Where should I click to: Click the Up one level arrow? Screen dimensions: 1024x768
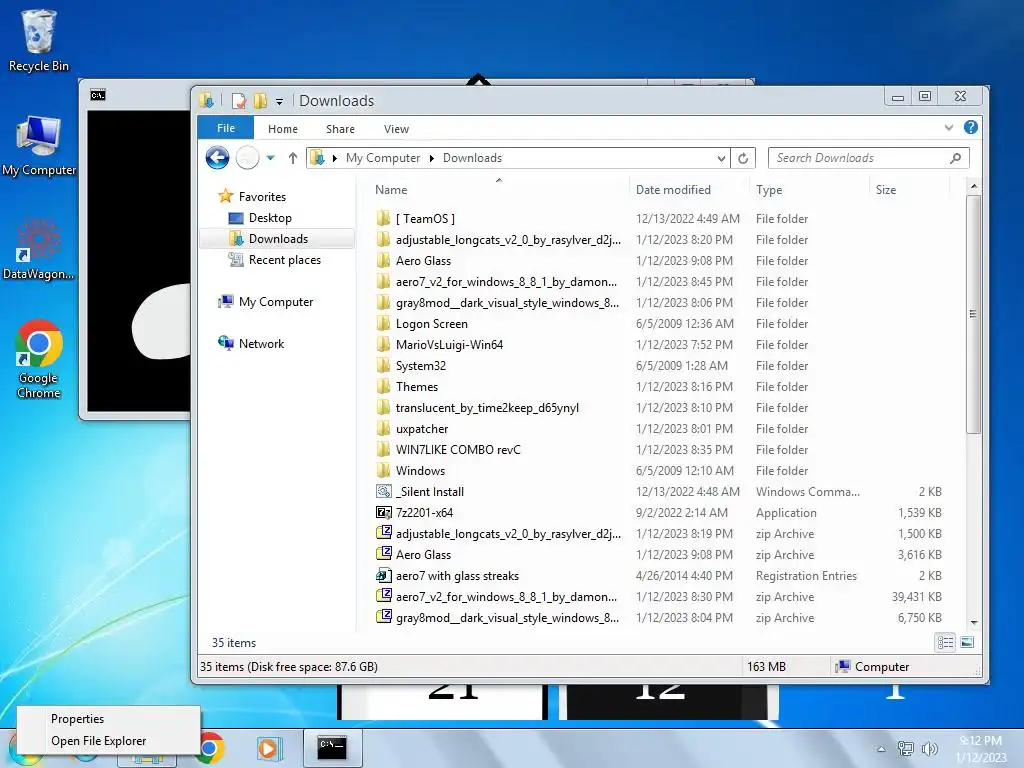tap(293, 158)
